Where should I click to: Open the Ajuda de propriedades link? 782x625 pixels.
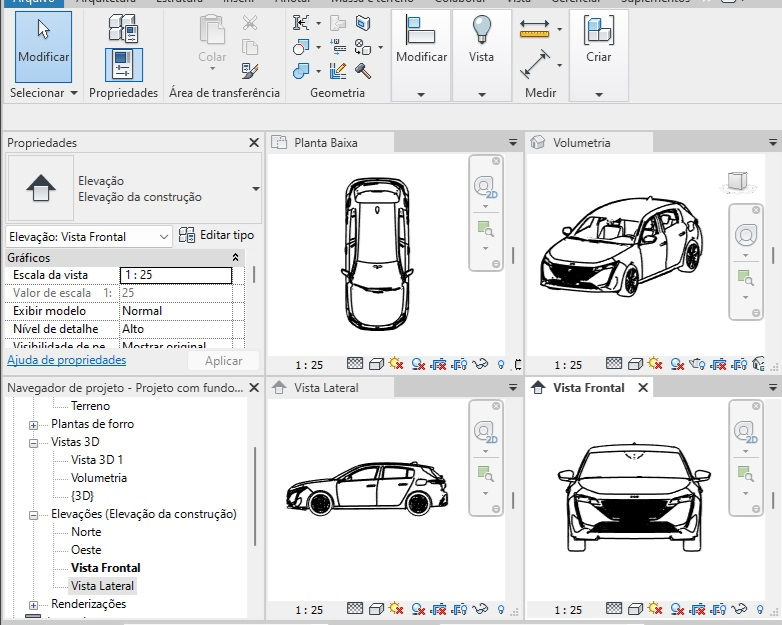point(67,360)
